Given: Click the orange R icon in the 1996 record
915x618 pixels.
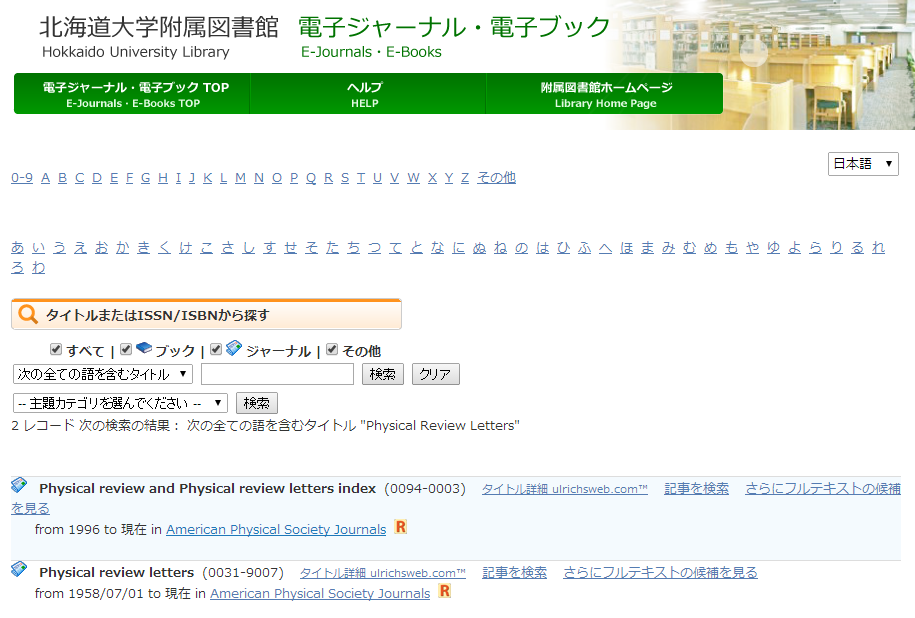Looking at the screenshot, I should (x=400, y=527).
